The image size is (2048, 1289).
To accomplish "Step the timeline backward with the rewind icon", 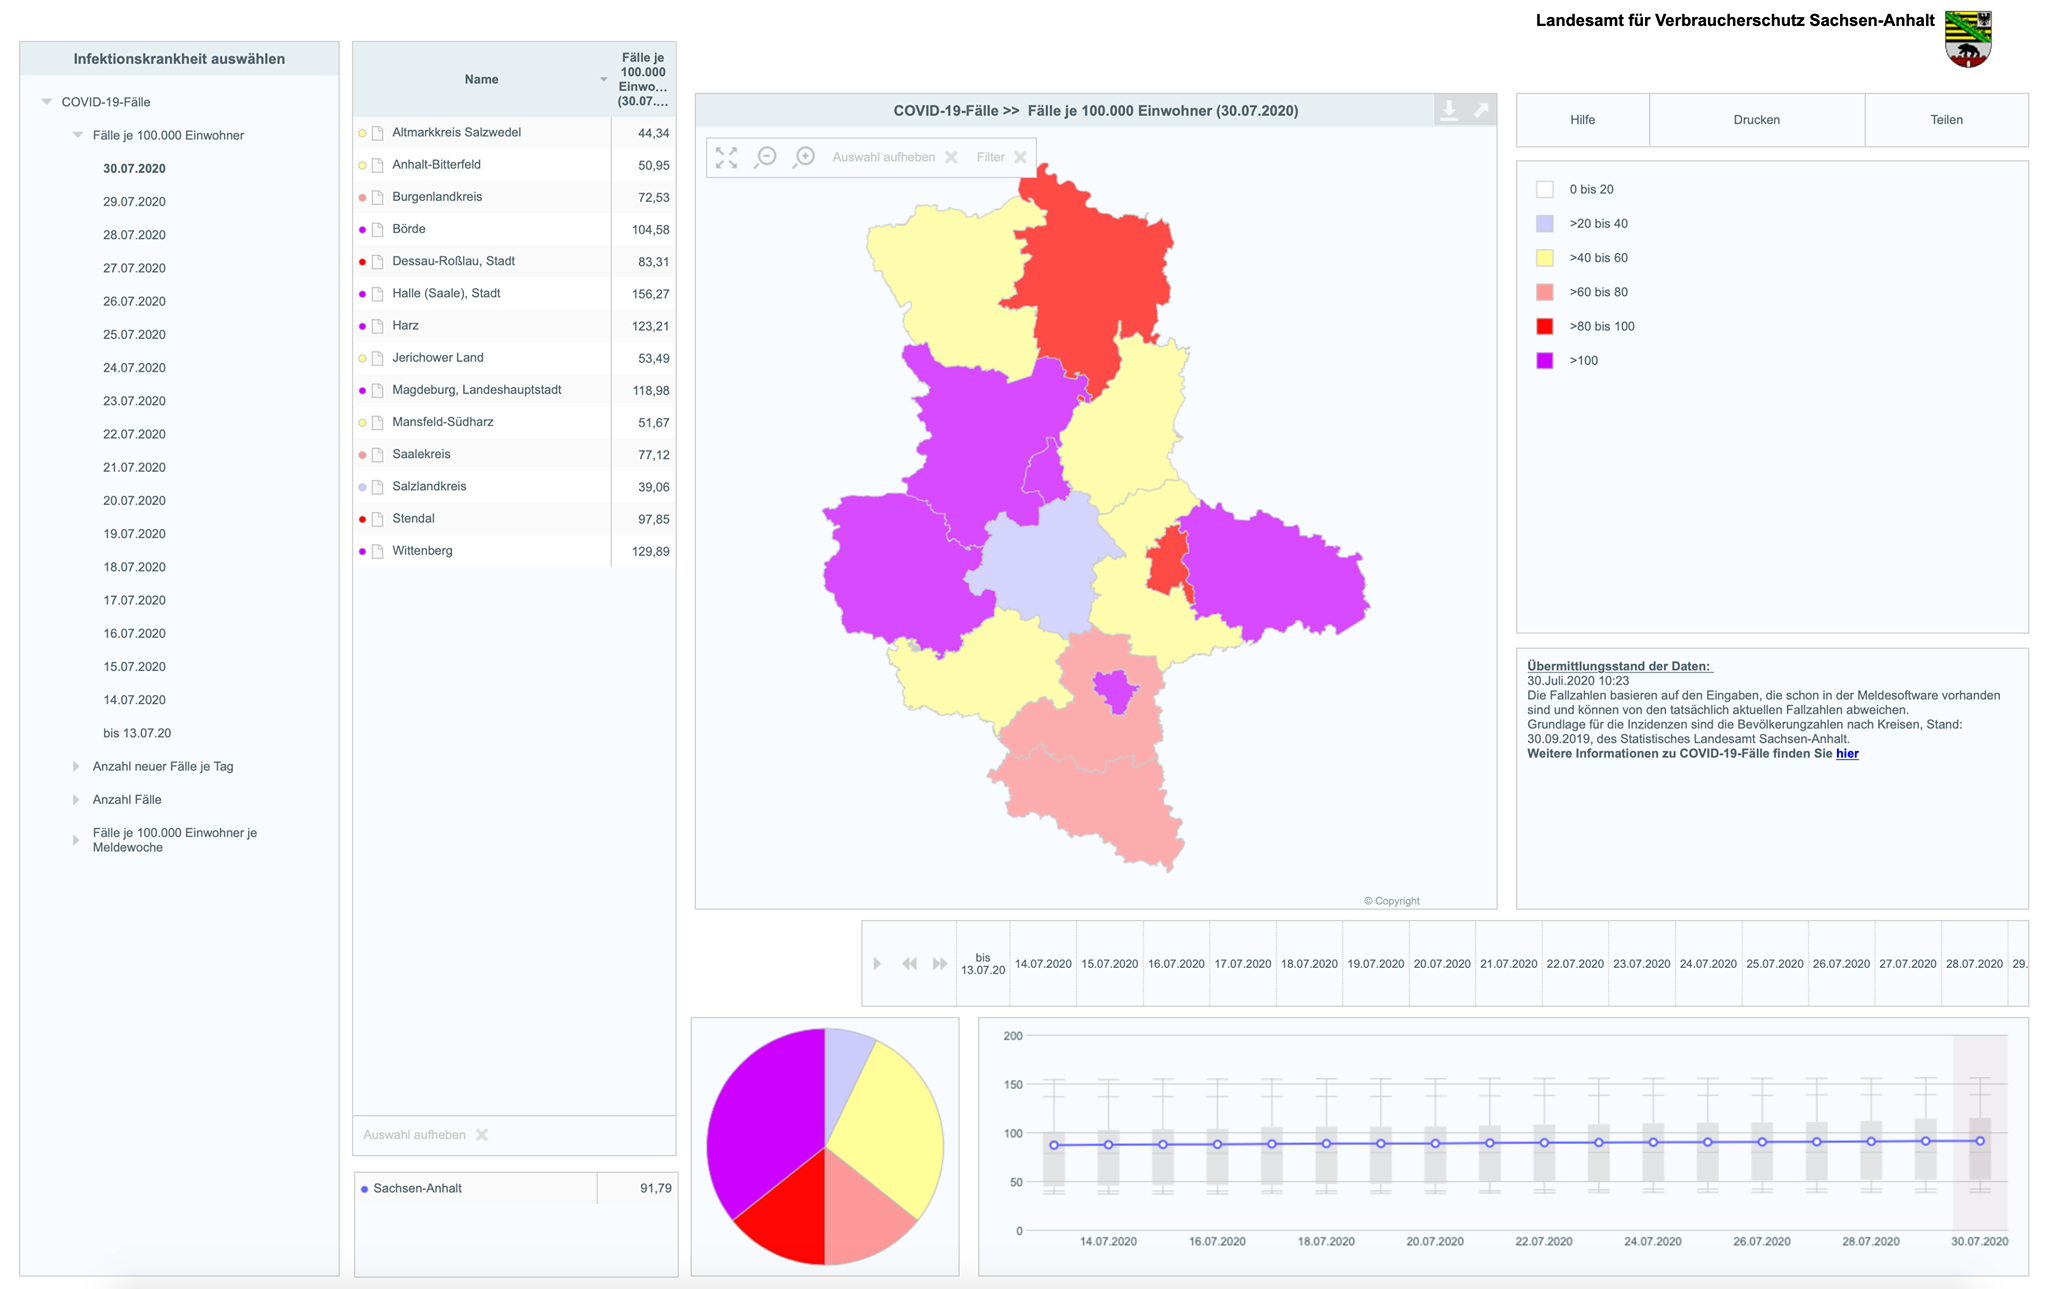I will tap(909, 964).
